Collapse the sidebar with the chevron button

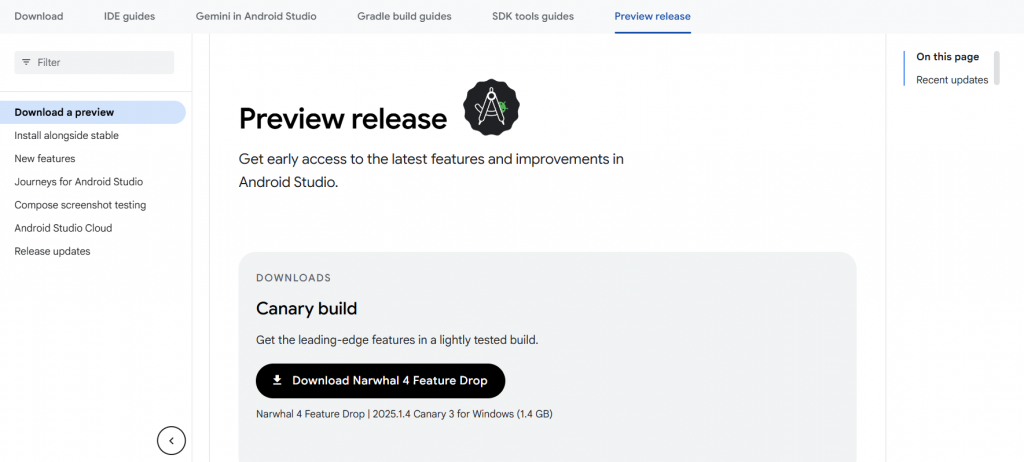171,440
